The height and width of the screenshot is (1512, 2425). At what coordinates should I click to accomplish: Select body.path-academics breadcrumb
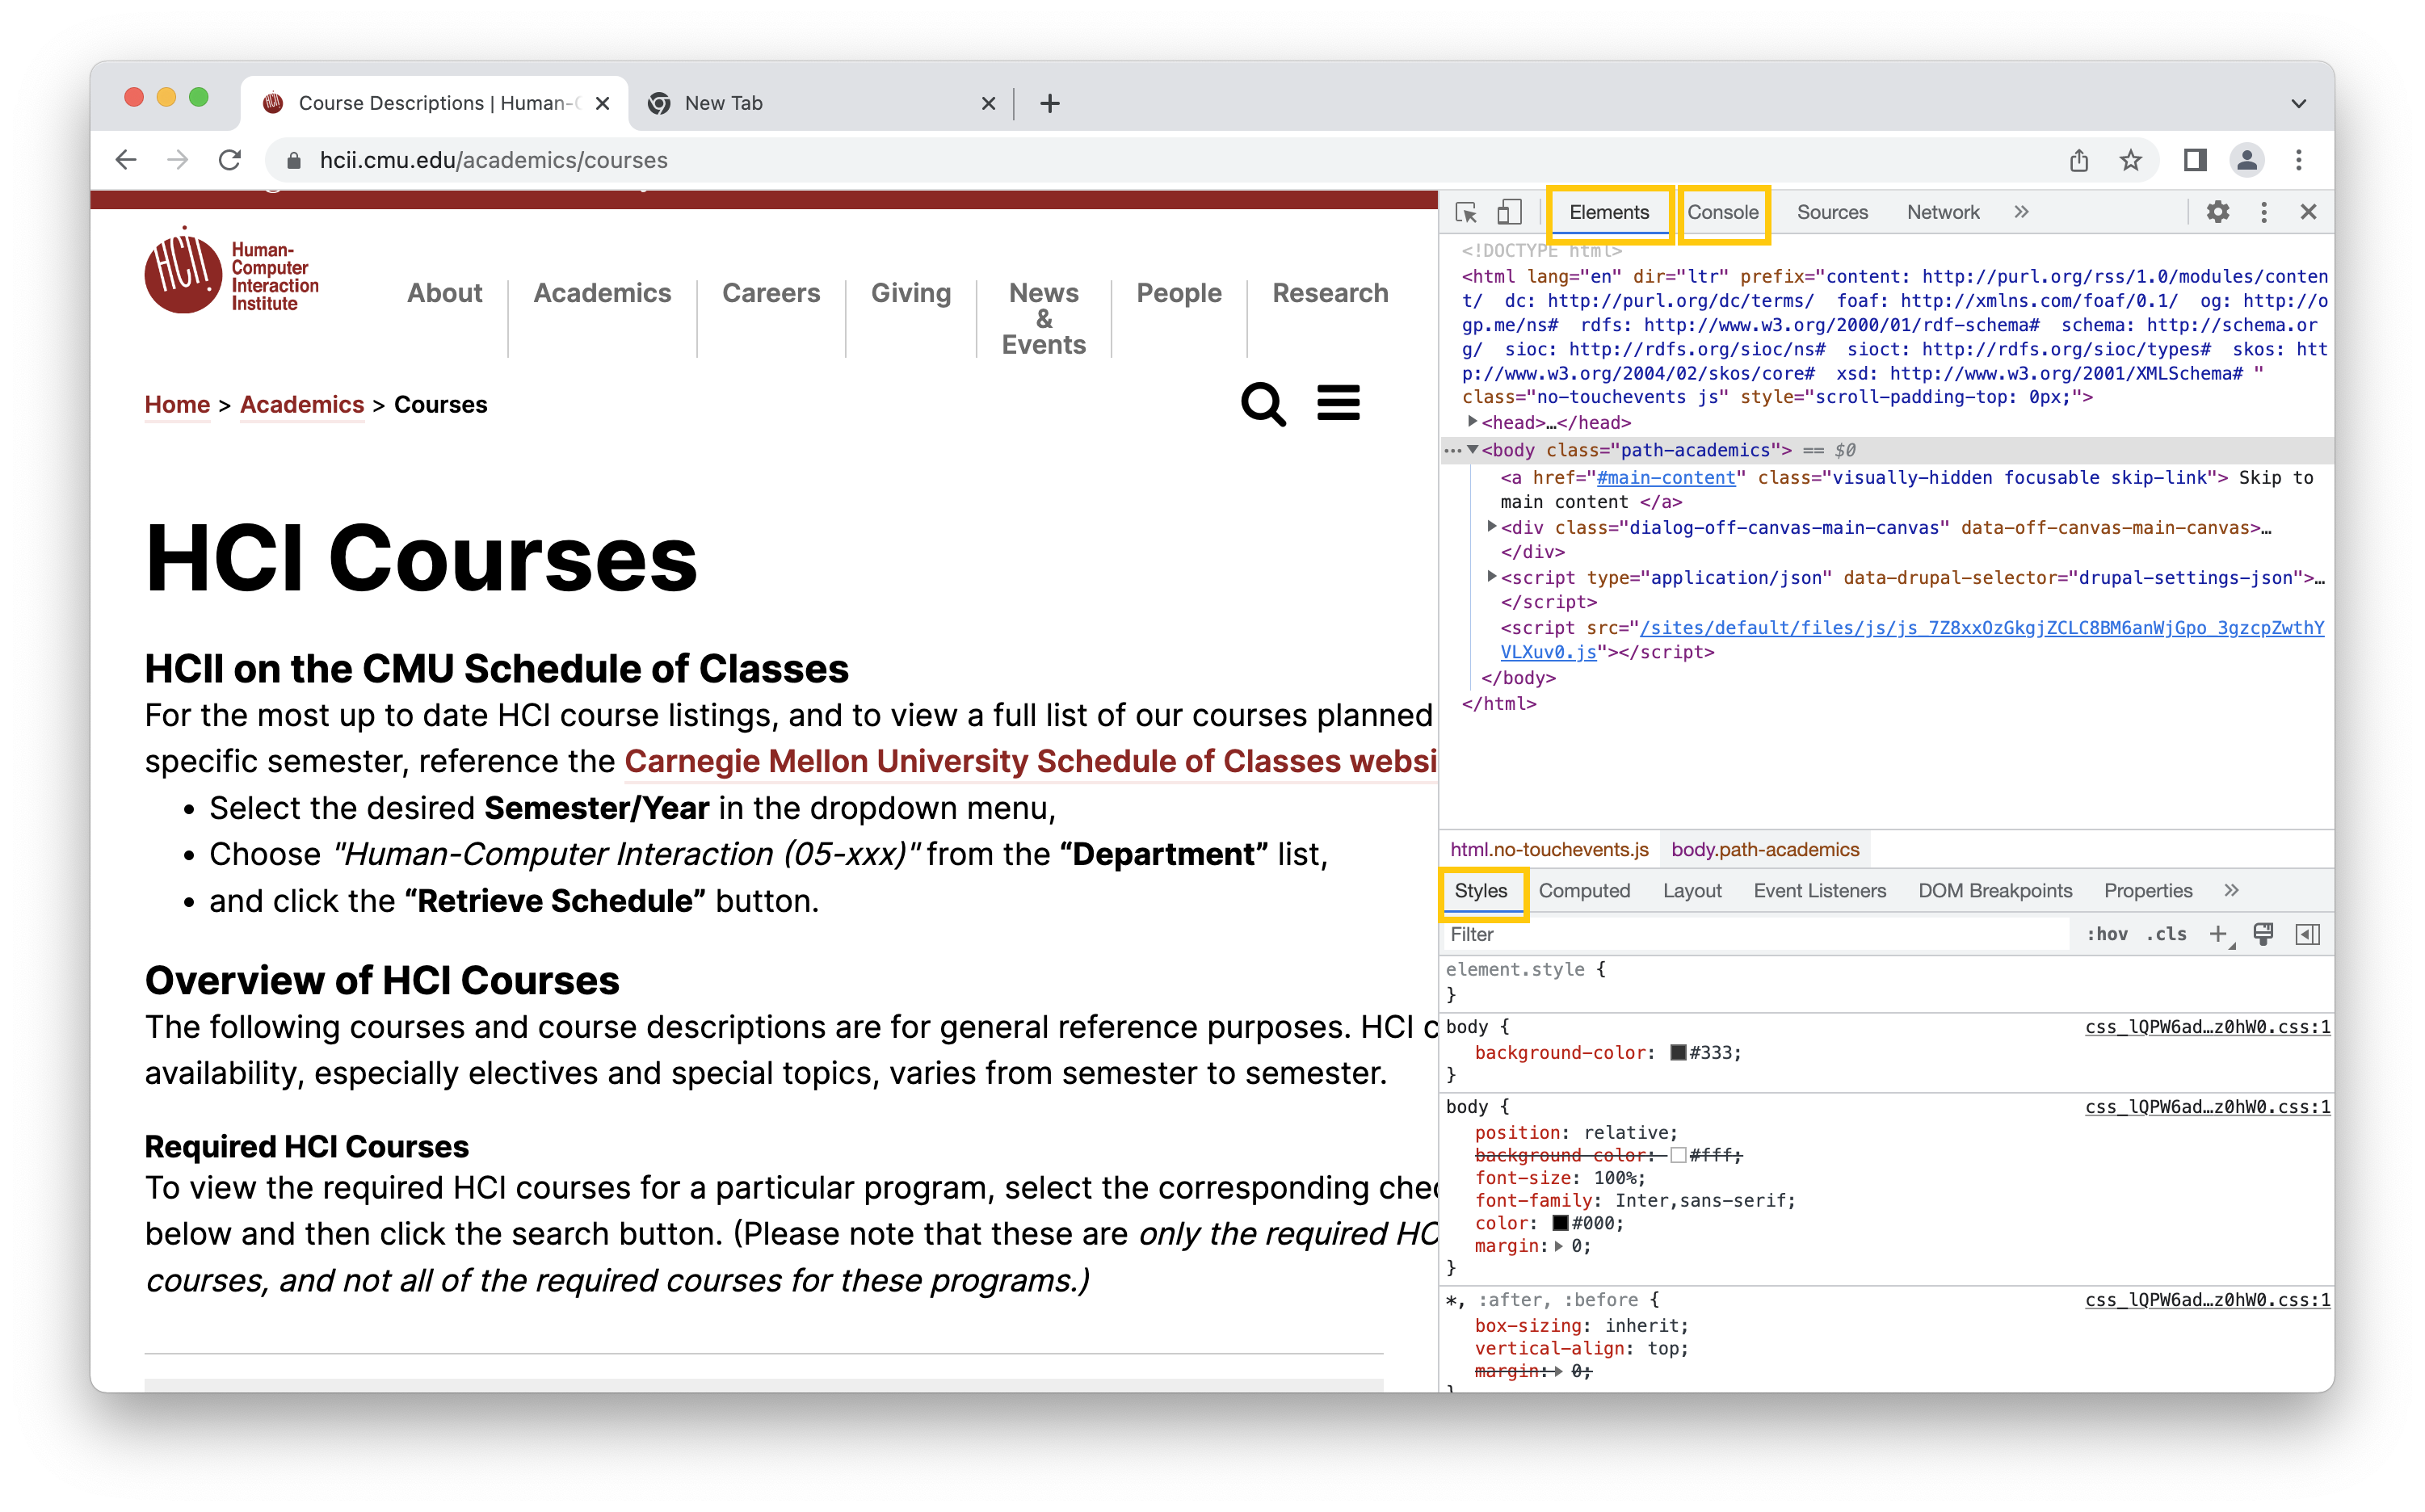[1764, 849]
